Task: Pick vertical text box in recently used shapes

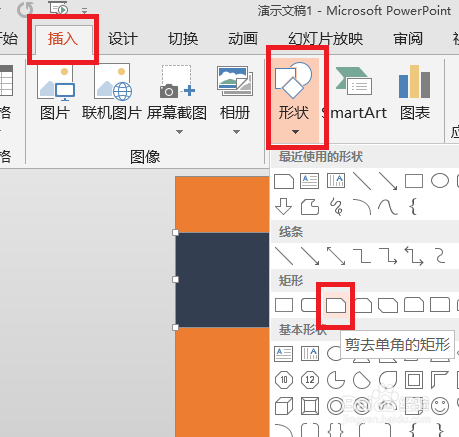Action: [x=336, y=181]
